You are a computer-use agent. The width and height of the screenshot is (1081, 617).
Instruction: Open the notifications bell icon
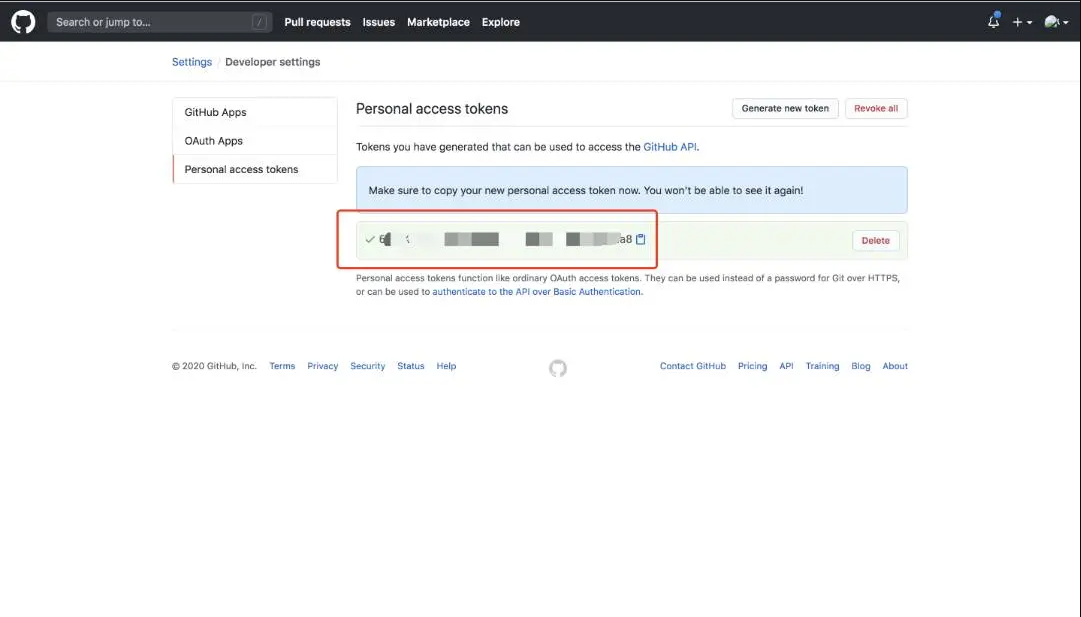coord(993,22)
